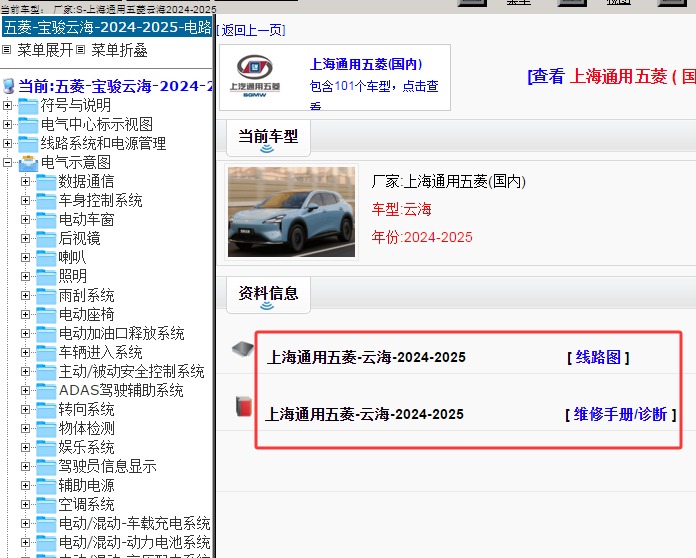Screen dimensions: 696x558
Task: Expand the 后视镜 folder node
Action: point(25,238)
